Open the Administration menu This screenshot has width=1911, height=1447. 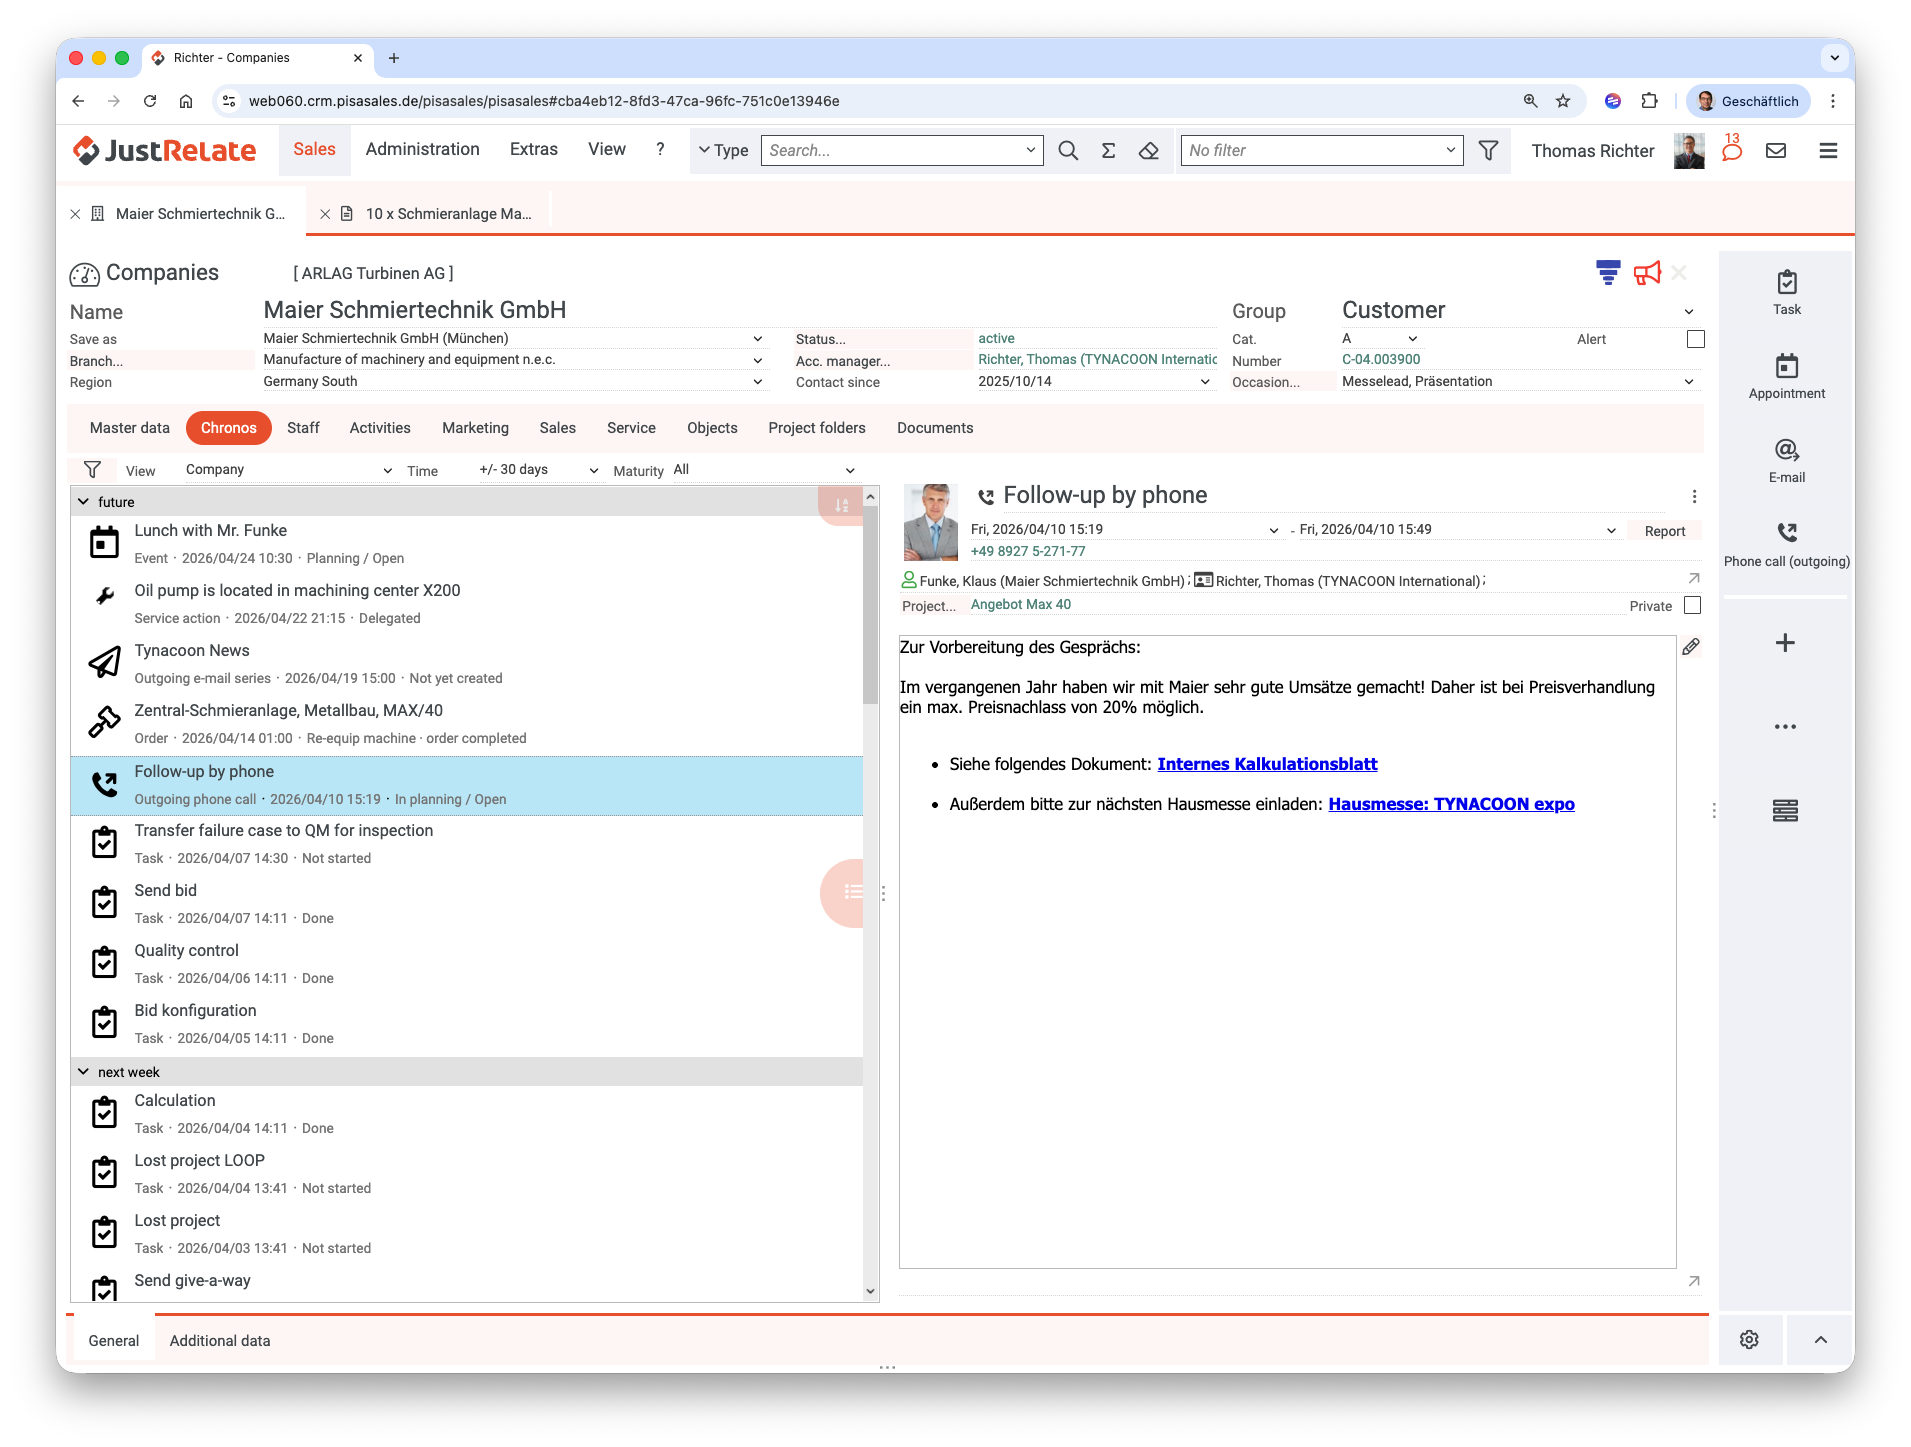[x=422, y=150]
